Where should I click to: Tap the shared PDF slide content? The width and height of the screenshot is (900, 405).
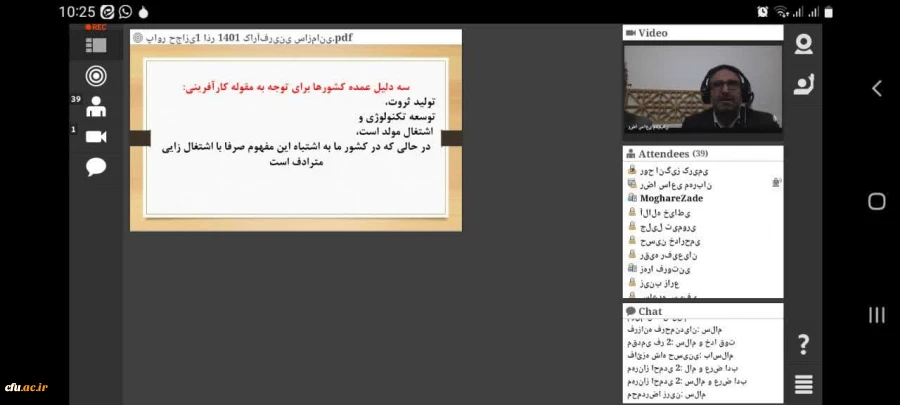296,137
